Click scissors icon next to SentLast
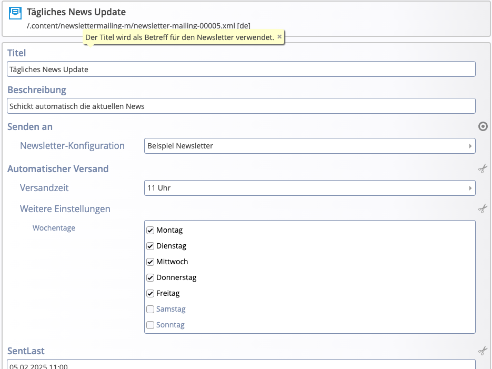The image size is (492, 369). (482, 351)
